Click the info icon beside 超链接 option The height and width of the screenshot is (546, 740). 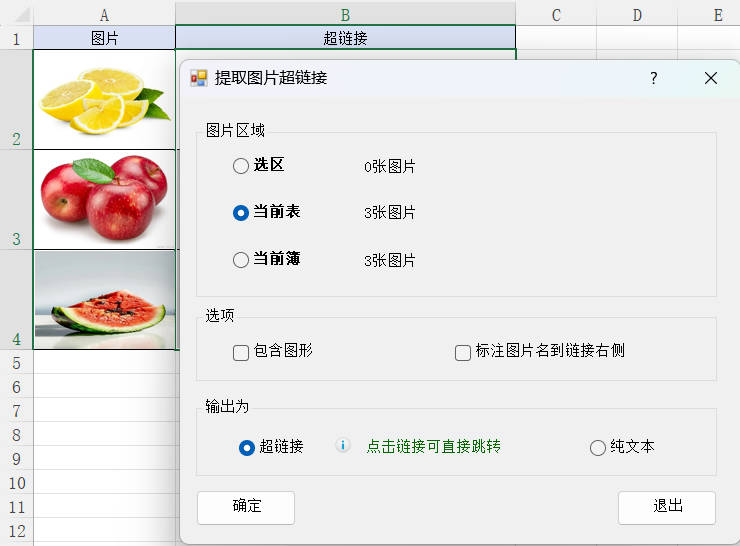point(343,446)
